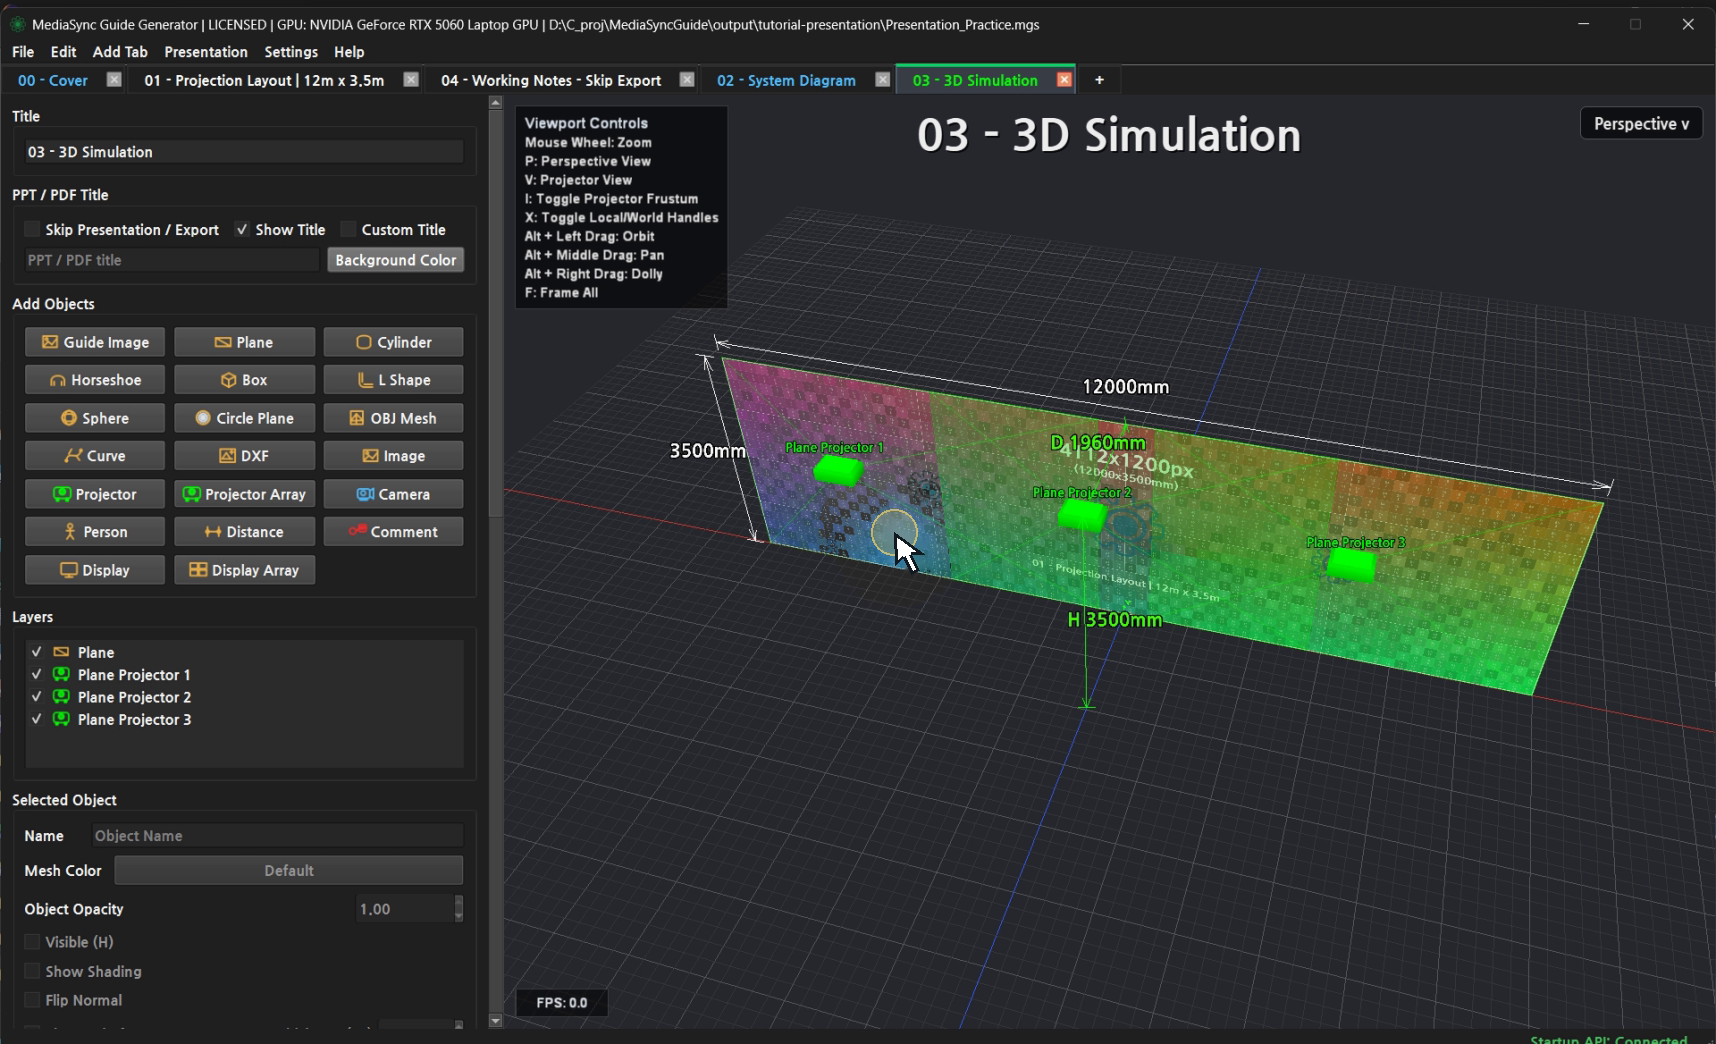Add an L Shape object
Image resolution: width=1716 pixels, height=1044 pixels.
point(393,380)
